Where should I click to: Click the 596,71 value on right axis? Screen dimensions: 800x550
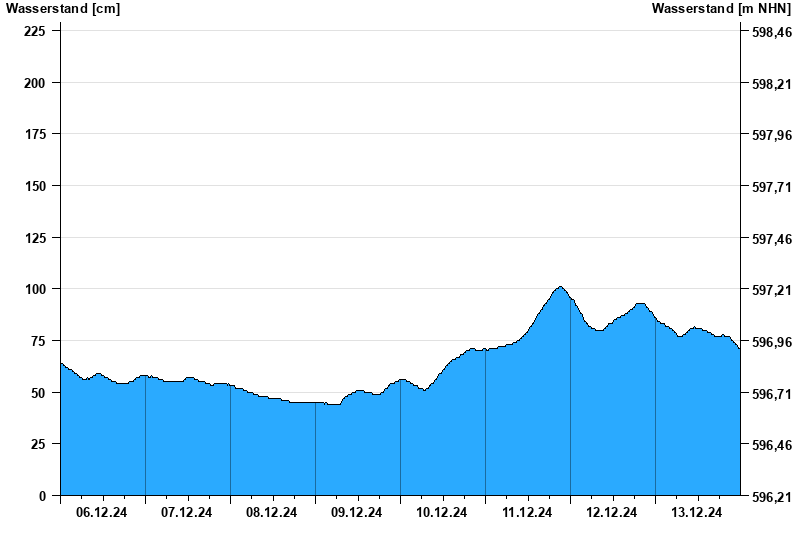(x=772, y=394)
